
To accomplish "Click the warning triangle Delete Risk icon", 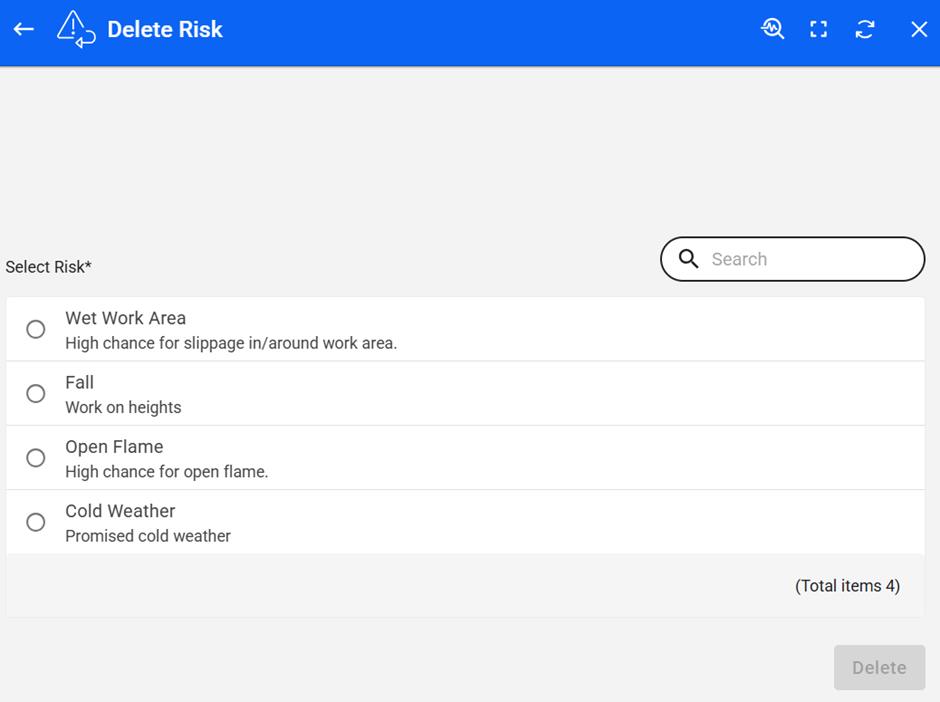I will click(x=76, y=29).
